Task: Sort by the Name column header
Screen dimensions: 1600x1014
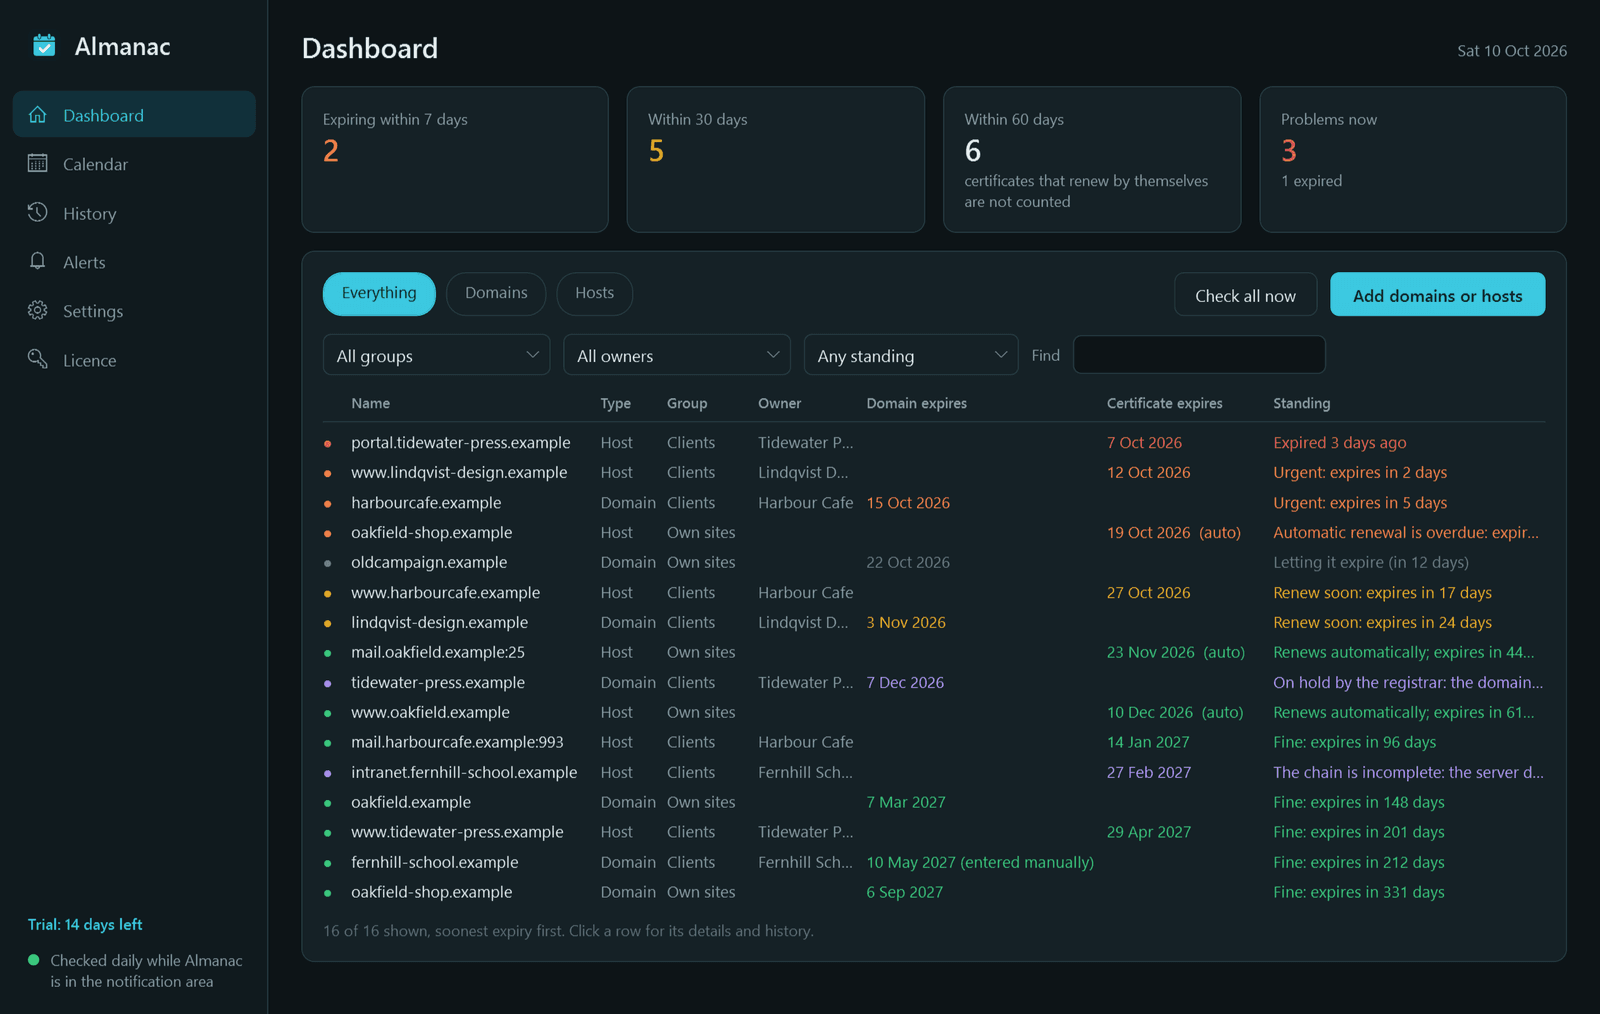Action: point(371,403)
